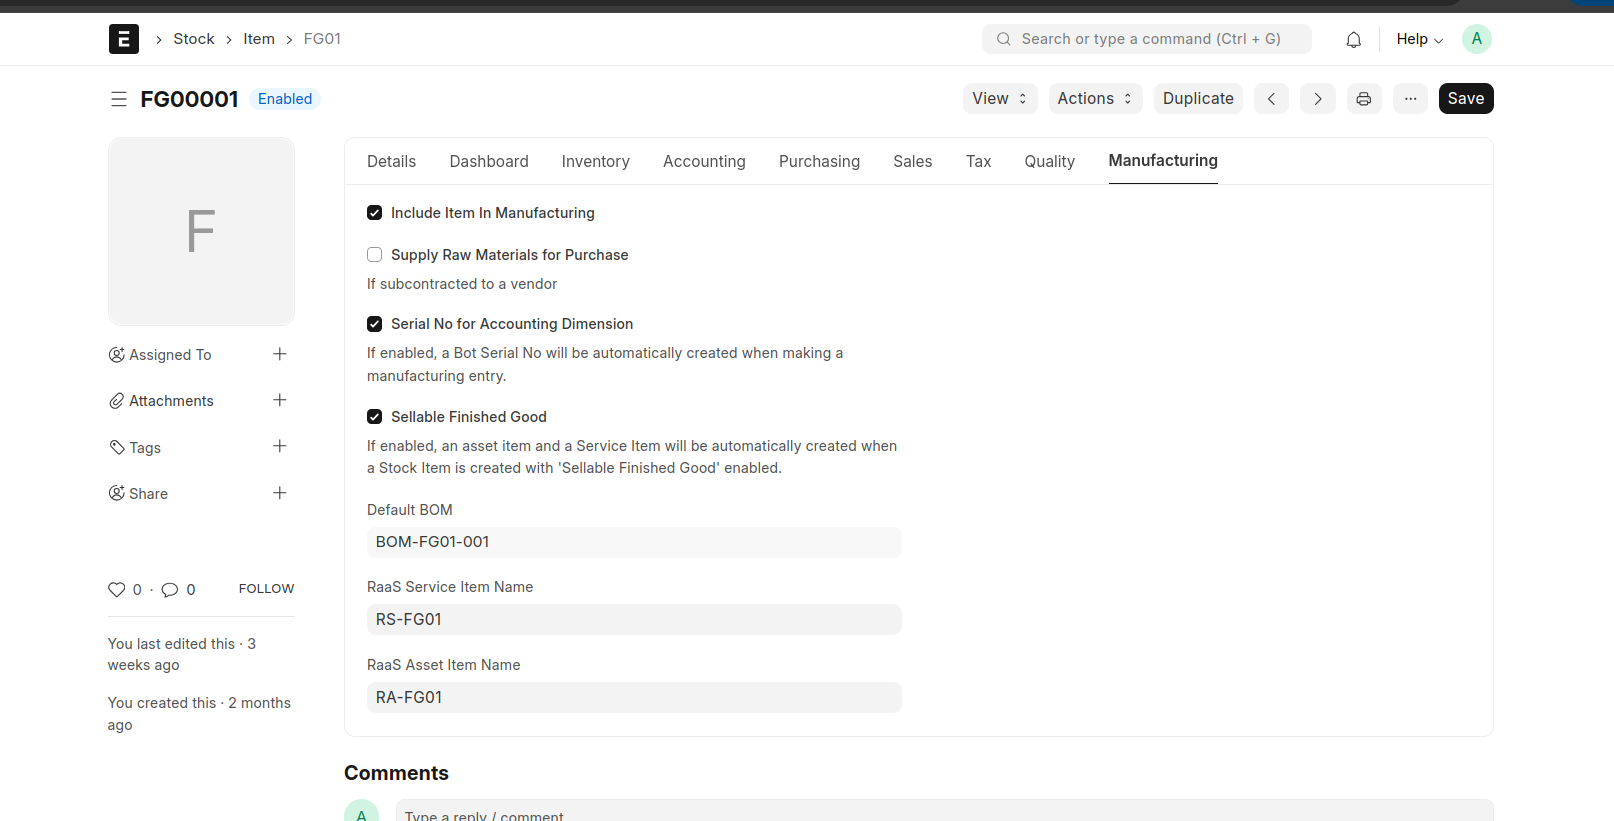The height and width of the screenshot is (821, 1614).
Task: Uncheck Include Item In Manufacturing
Action: pyautogui.click(x=375, y=213)
